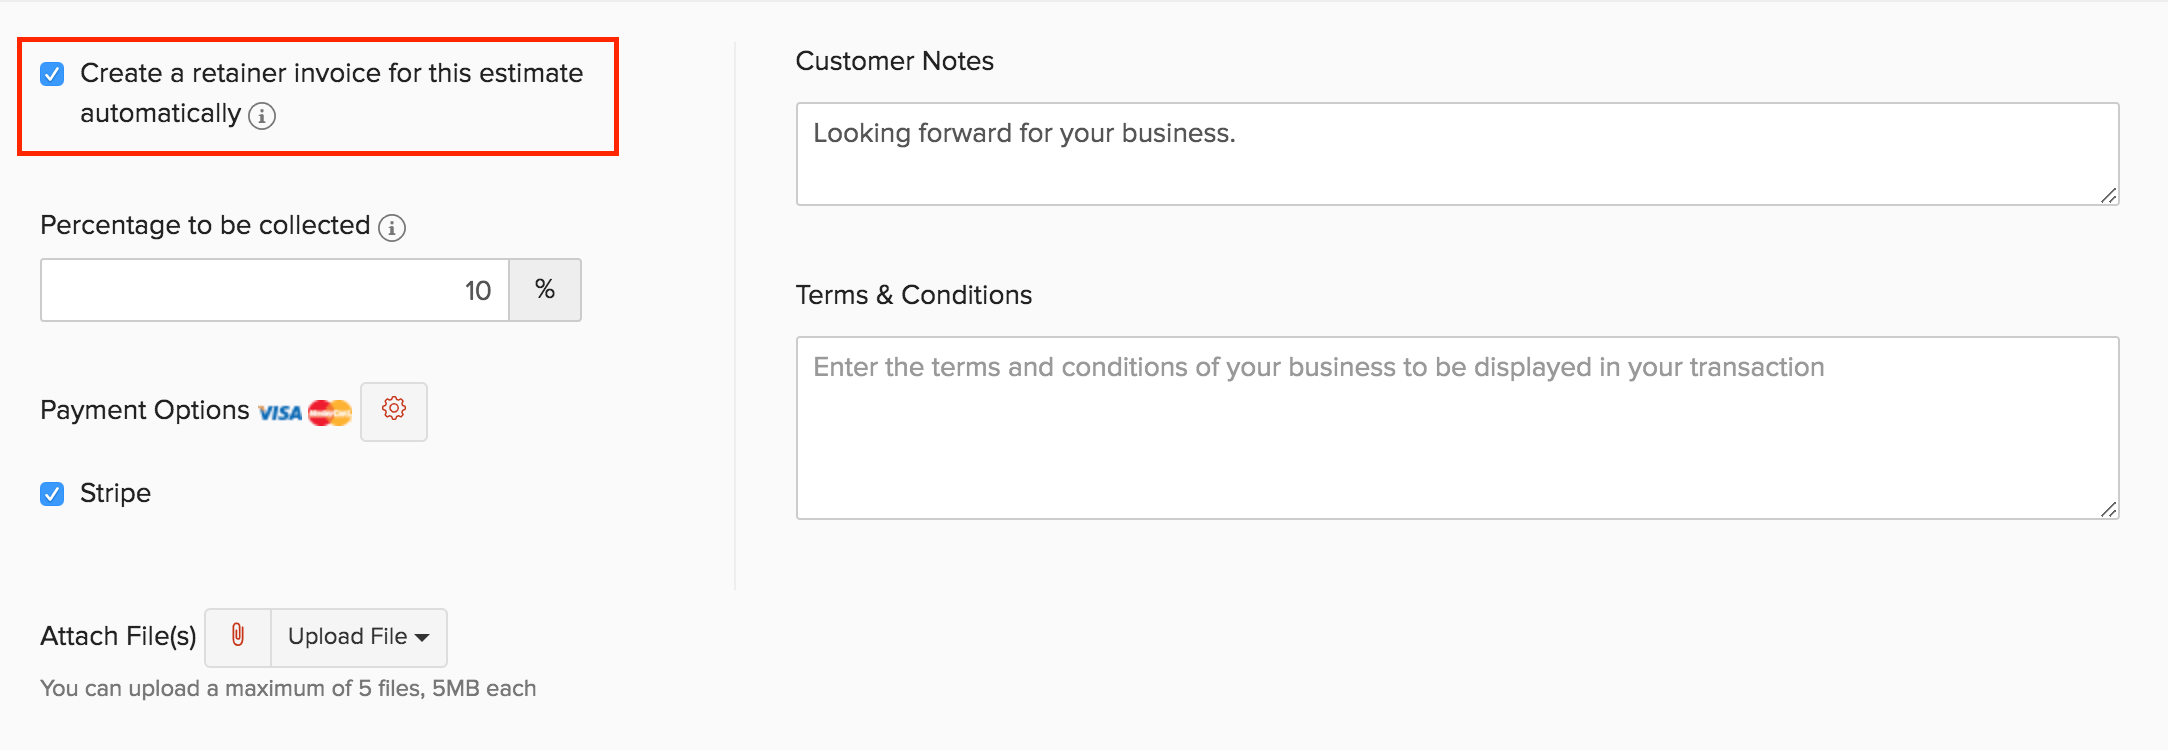Click the percentage input field showing 10
Image resolution: width=2168 pixels, height=750 pixels.
pos(275,290)
